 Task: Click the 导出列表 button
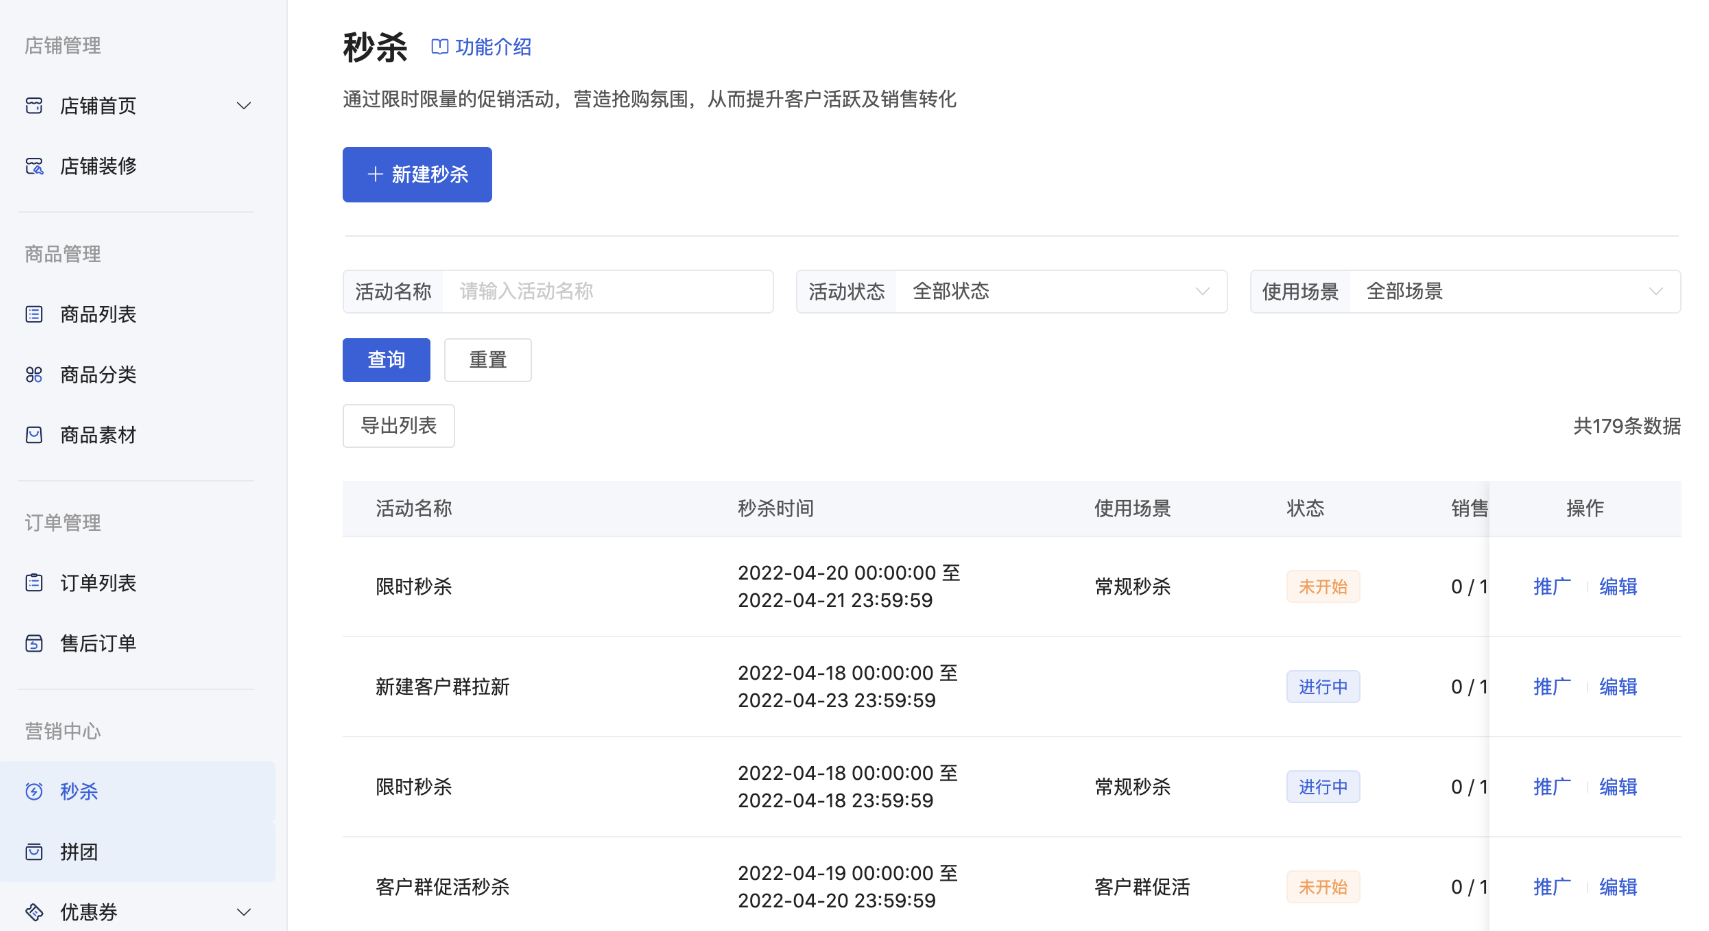click(398, 426)
